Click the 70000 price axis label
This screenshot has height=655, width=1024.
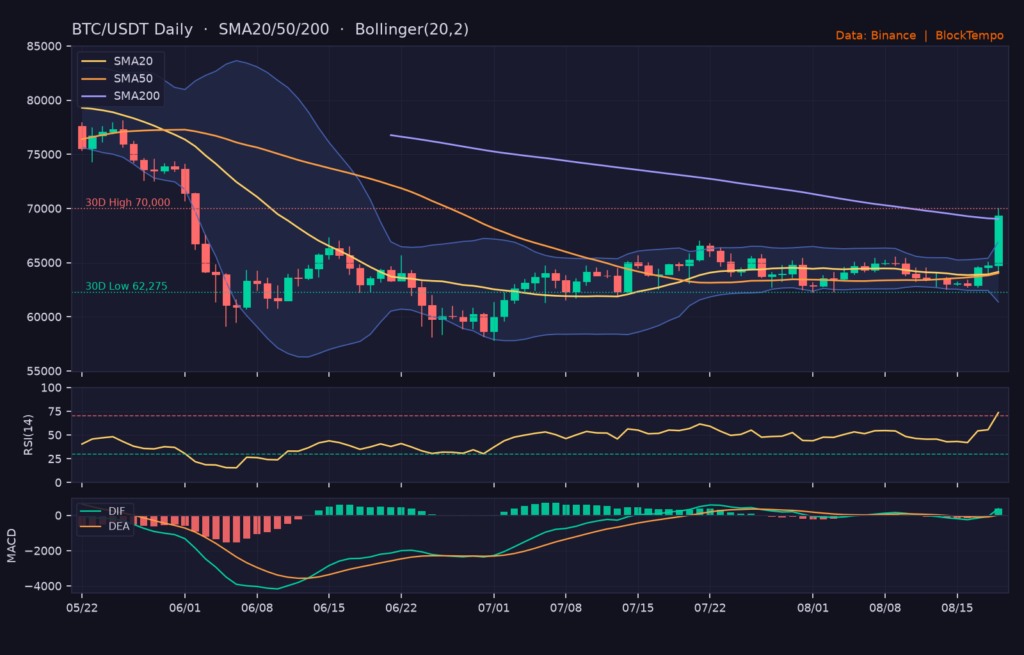(44, 209)
